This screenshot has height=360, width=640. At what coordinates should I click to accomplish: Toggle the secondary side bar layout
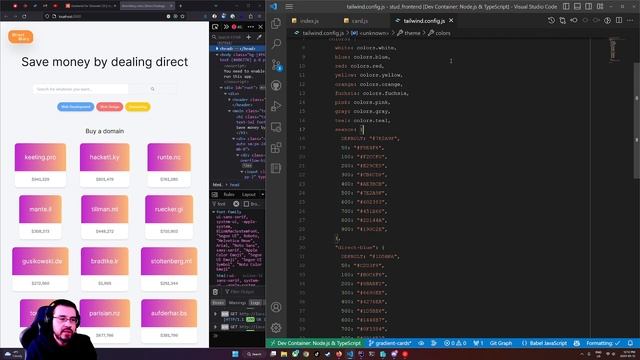589,7
